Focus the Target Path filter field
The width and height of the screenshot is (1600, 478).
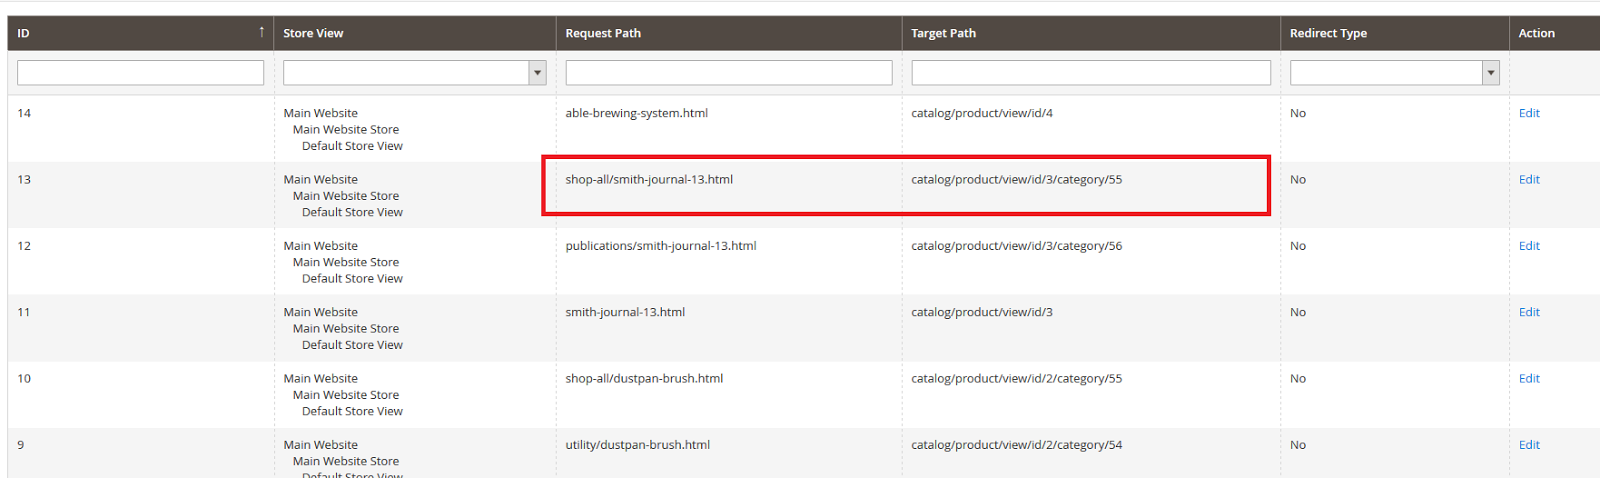(1091, 72)
